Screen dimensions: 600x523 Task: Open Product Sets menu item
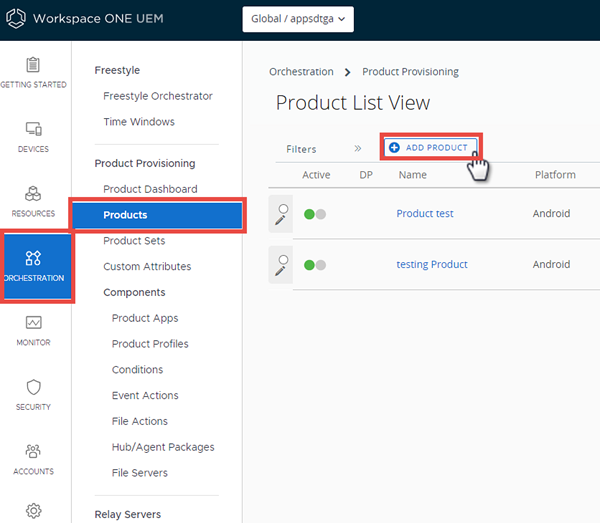point(134,241)
